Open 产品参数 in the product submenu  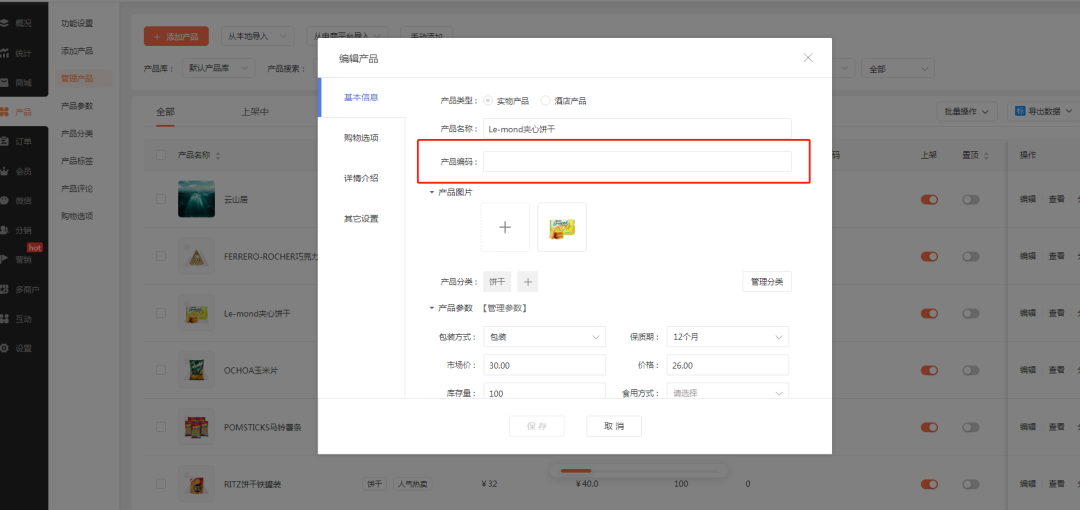(x=76, y=106)
